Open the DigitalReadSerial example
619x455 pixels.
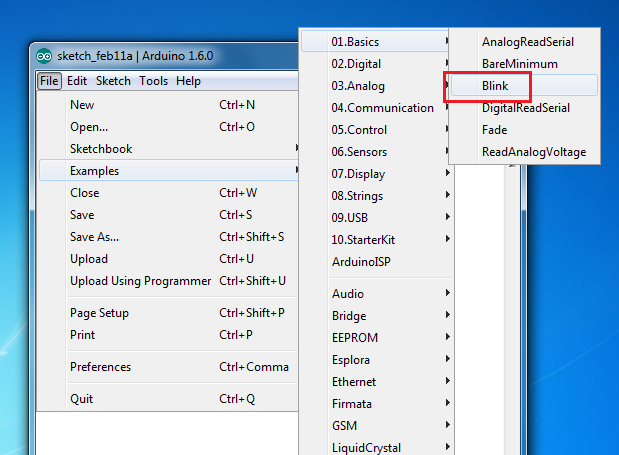tap(524, 108)
